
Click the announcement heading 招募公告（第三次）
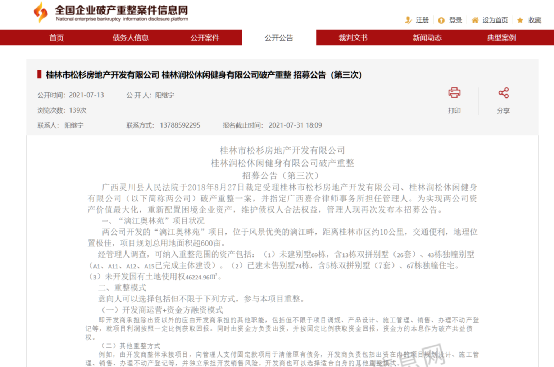281,176
